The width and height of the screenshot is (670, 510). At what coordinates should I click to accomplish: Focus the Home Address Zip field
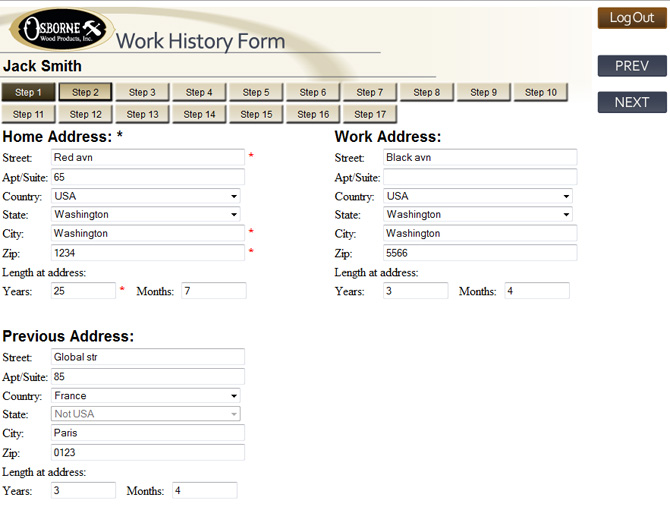(x=147, y=253)
